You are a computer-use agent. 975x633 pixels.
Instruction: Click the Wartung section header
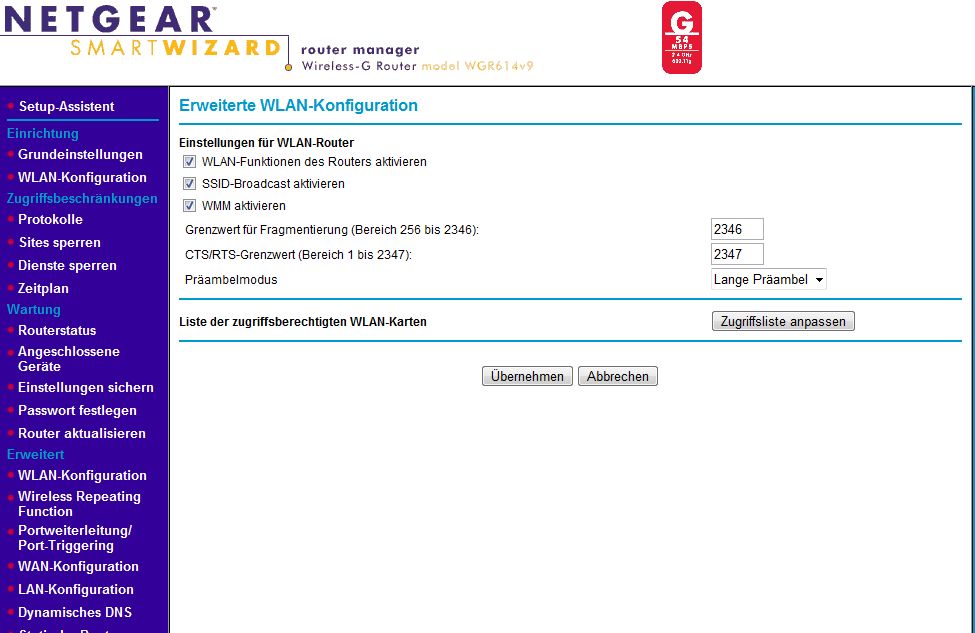coord(34,309)
